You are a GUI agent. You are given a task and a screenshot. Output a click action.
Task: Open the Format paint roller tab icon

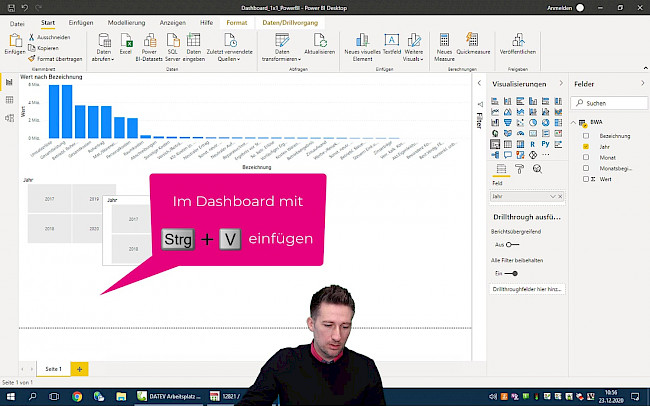519,171
